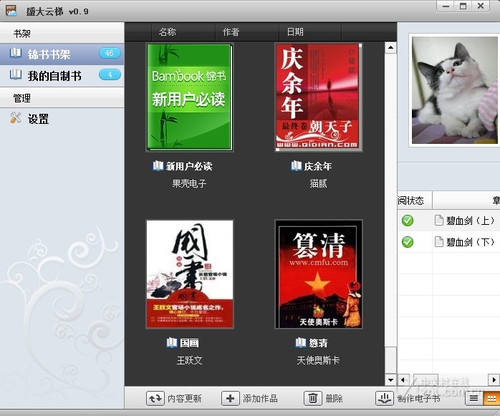Click the 46 count badge
The image size is (500, 416).
coord(109,53)
